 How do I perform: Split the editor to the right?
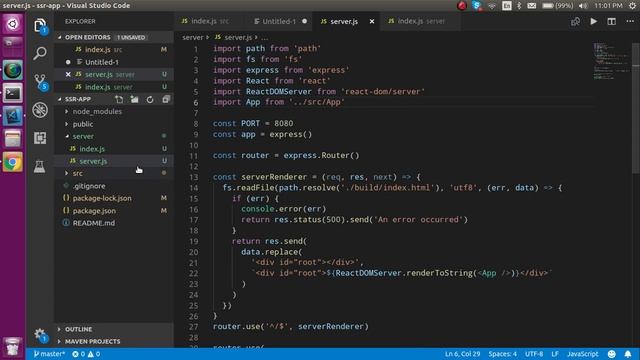[x=611, y=21]
